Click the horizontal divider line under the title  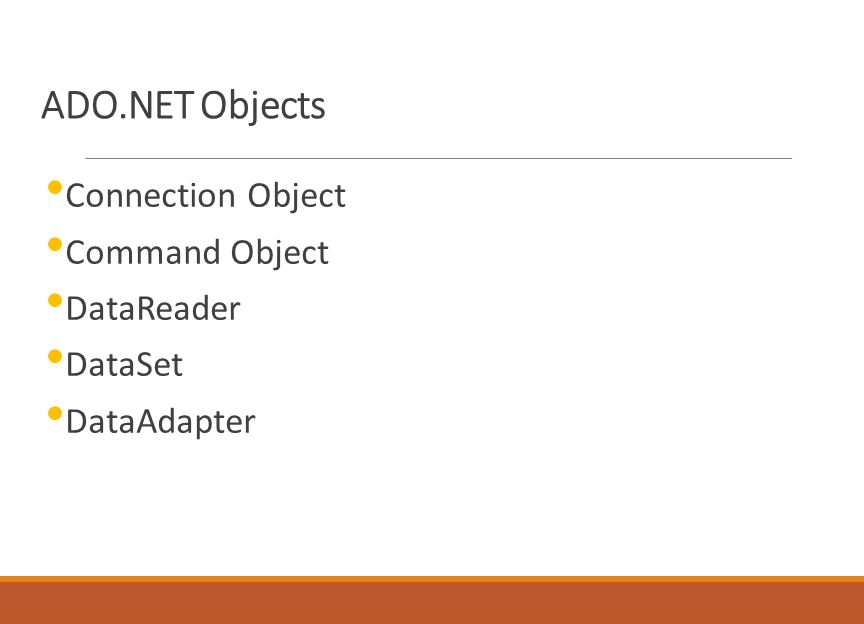pyautogui.click(x=439, y=158)
